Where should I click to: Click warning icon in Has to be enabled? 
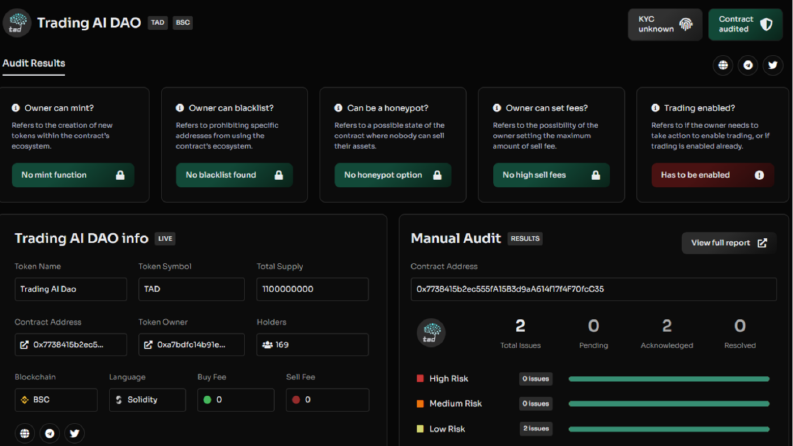point(759,175)
